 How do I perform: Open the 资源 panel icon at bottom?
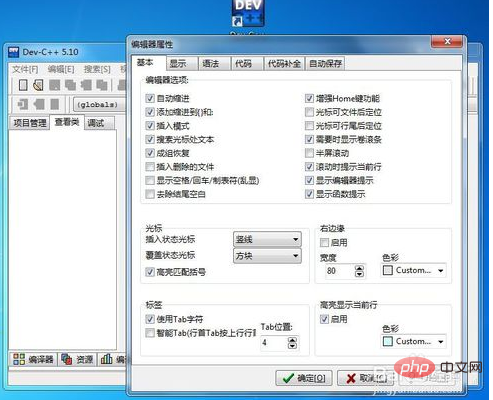[67, 359]
